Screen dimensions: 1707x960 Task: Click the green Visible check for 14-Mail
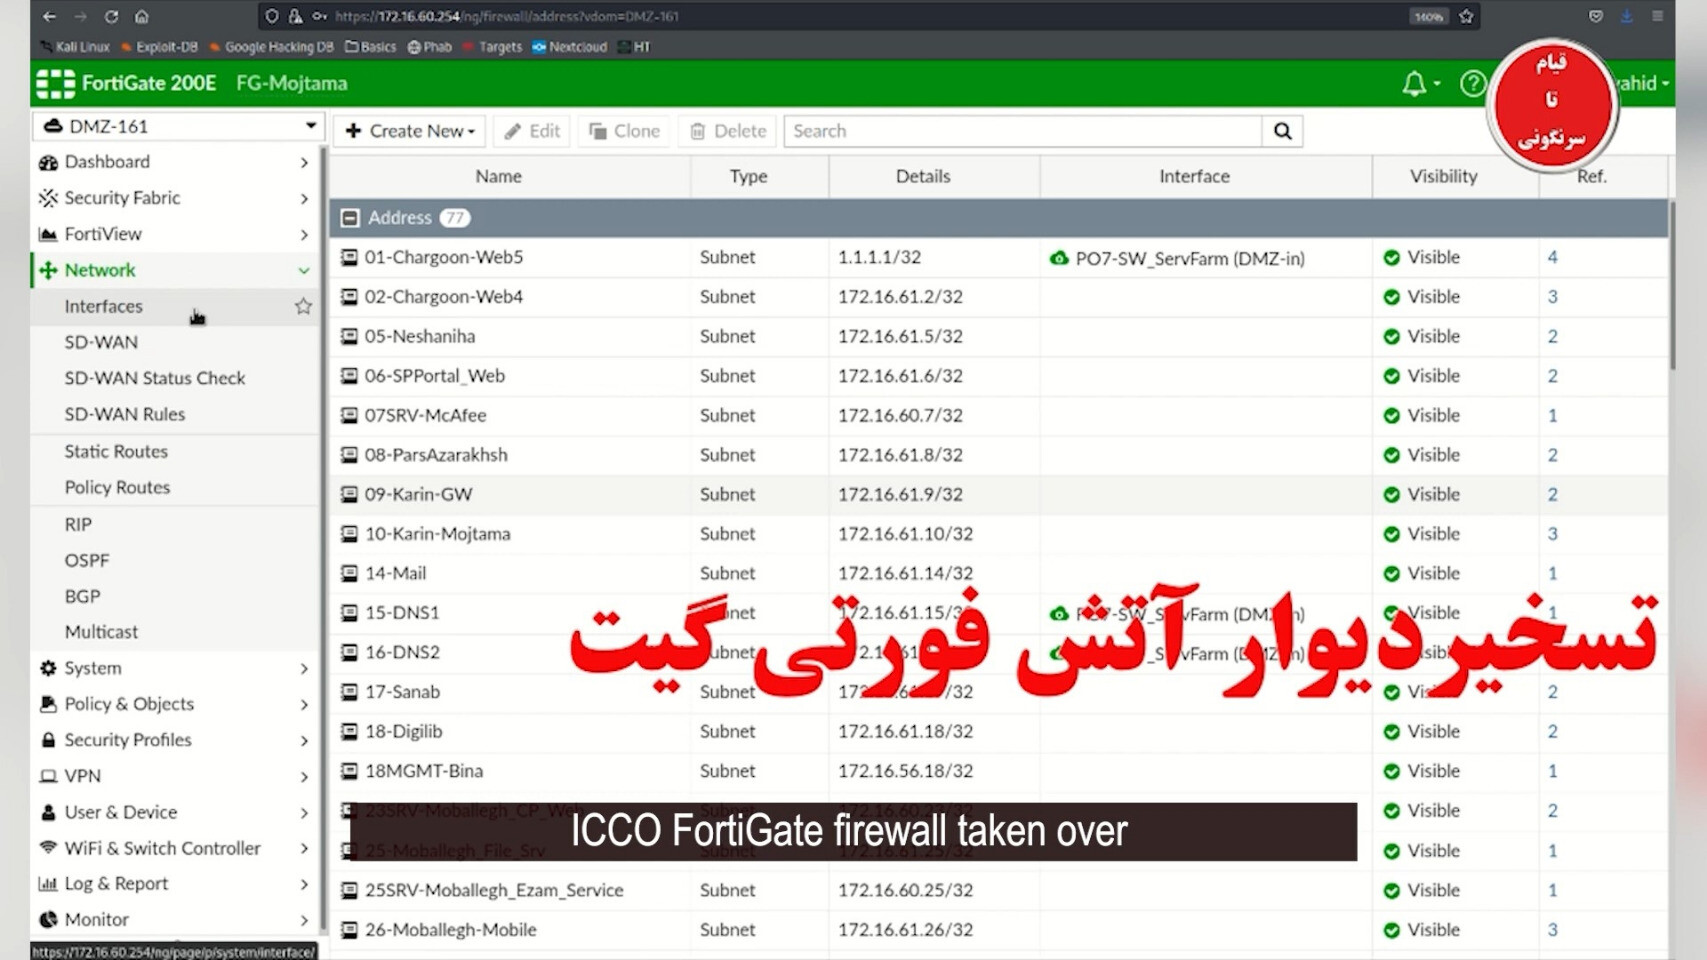[x=1391, y=574]
